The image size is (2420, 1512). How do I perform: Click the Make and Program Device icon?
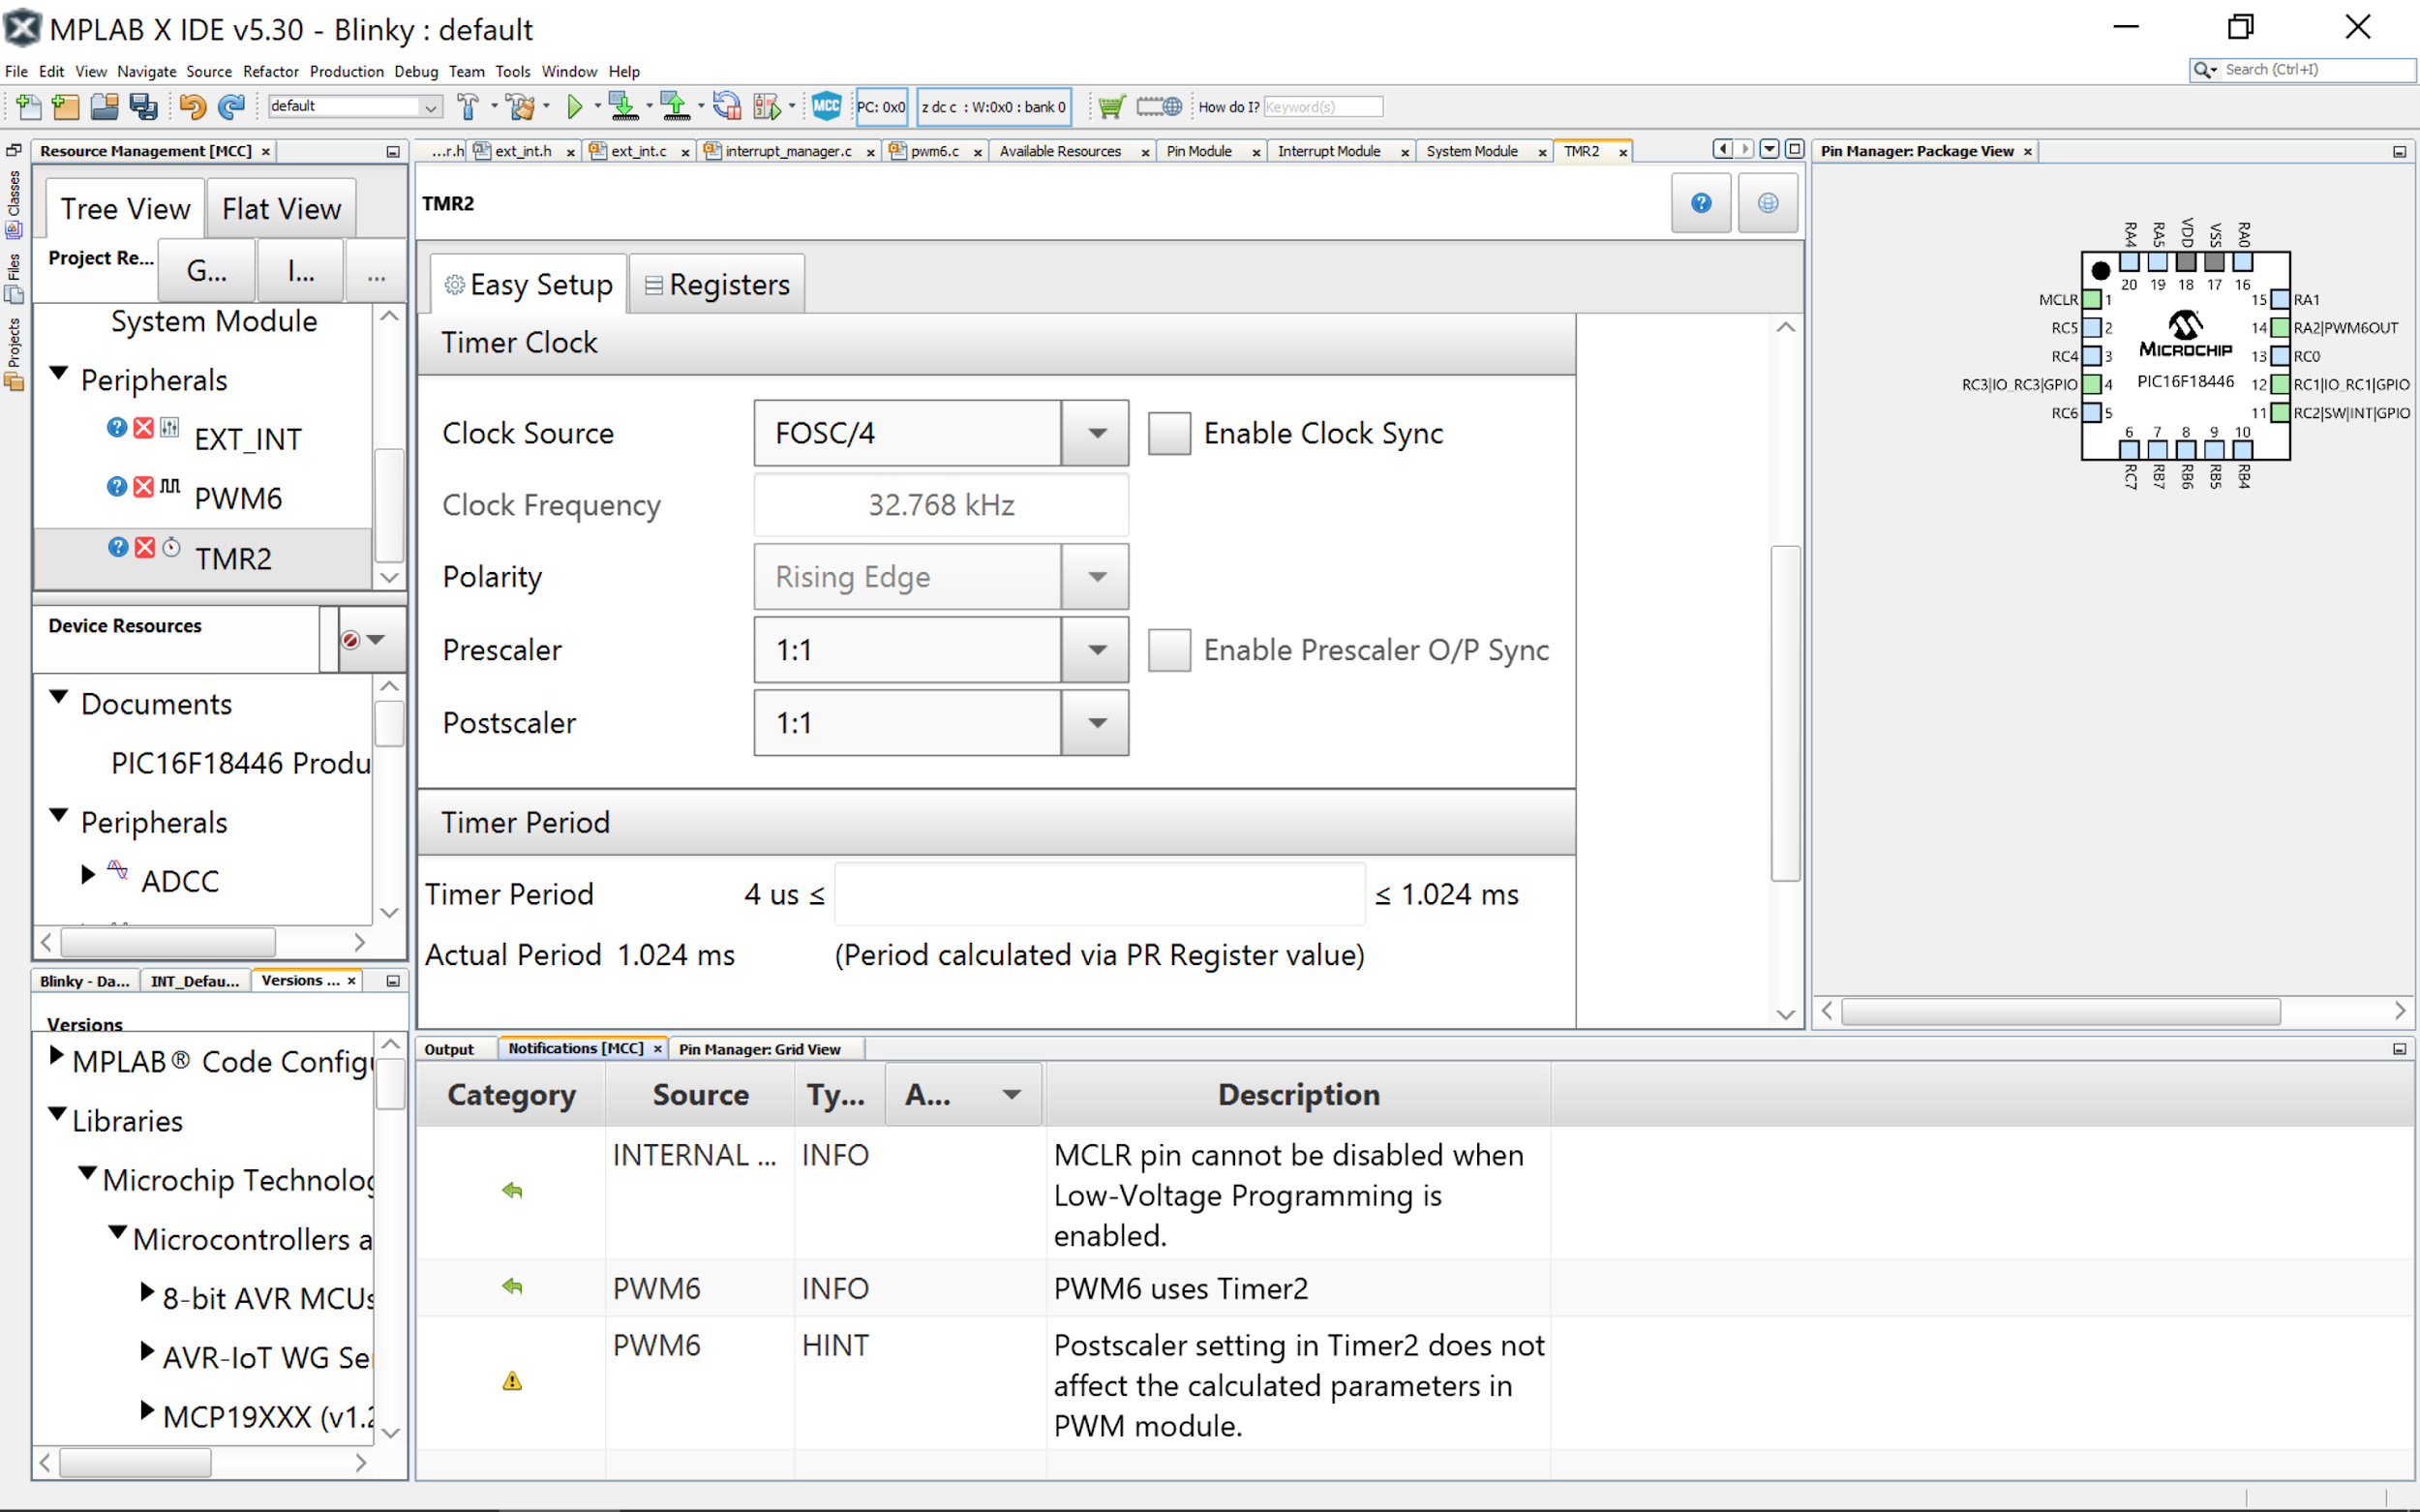tap(624, 106)
